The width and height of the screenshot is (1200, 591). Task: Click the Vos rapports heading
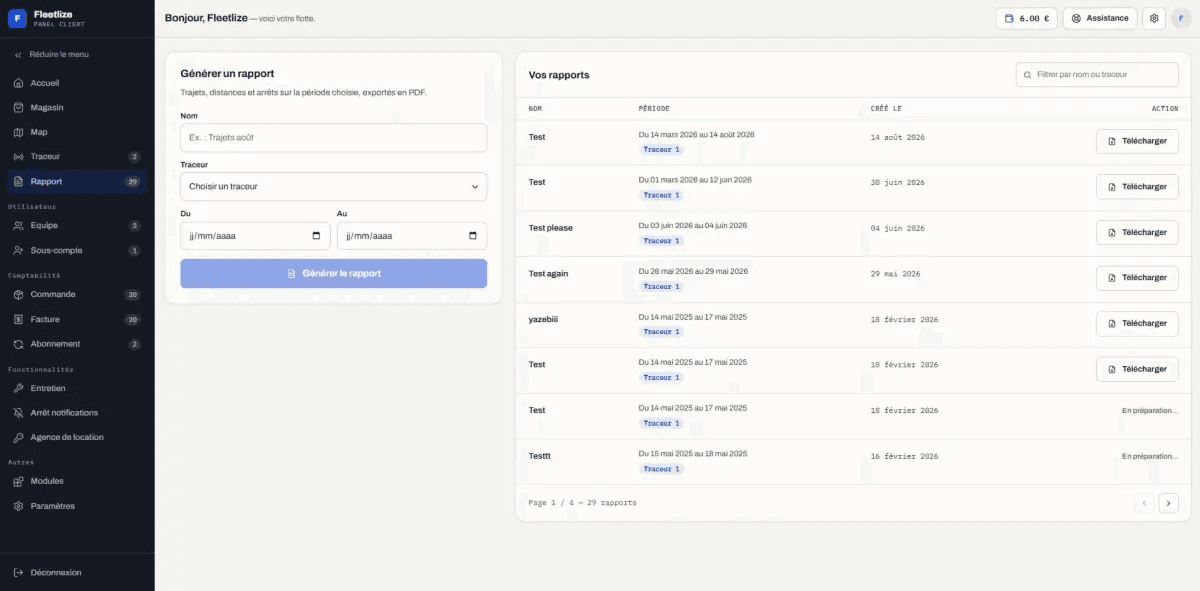559,75
